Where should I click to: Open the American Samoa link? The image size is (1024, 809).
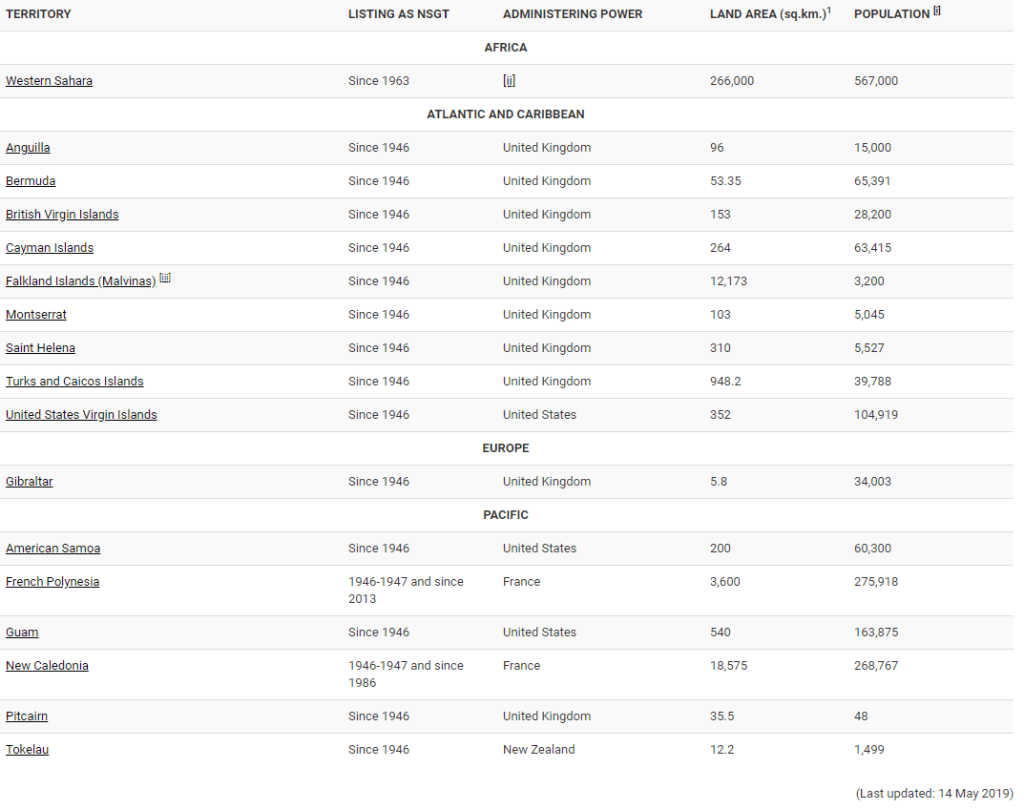53,549
